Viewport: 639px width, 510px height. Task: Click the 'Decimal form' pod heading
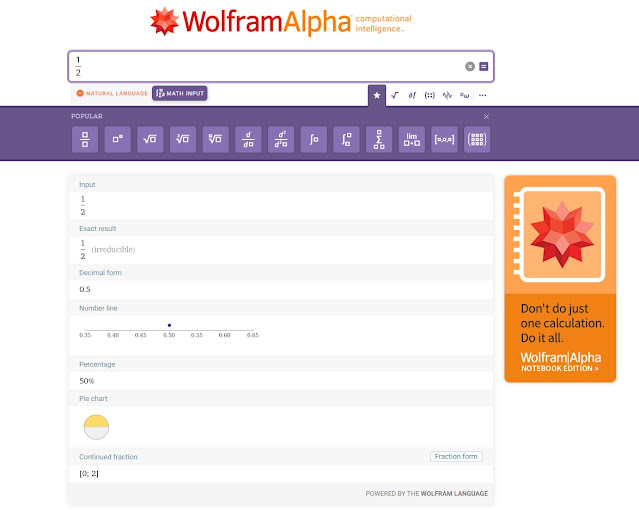(100, 273)
